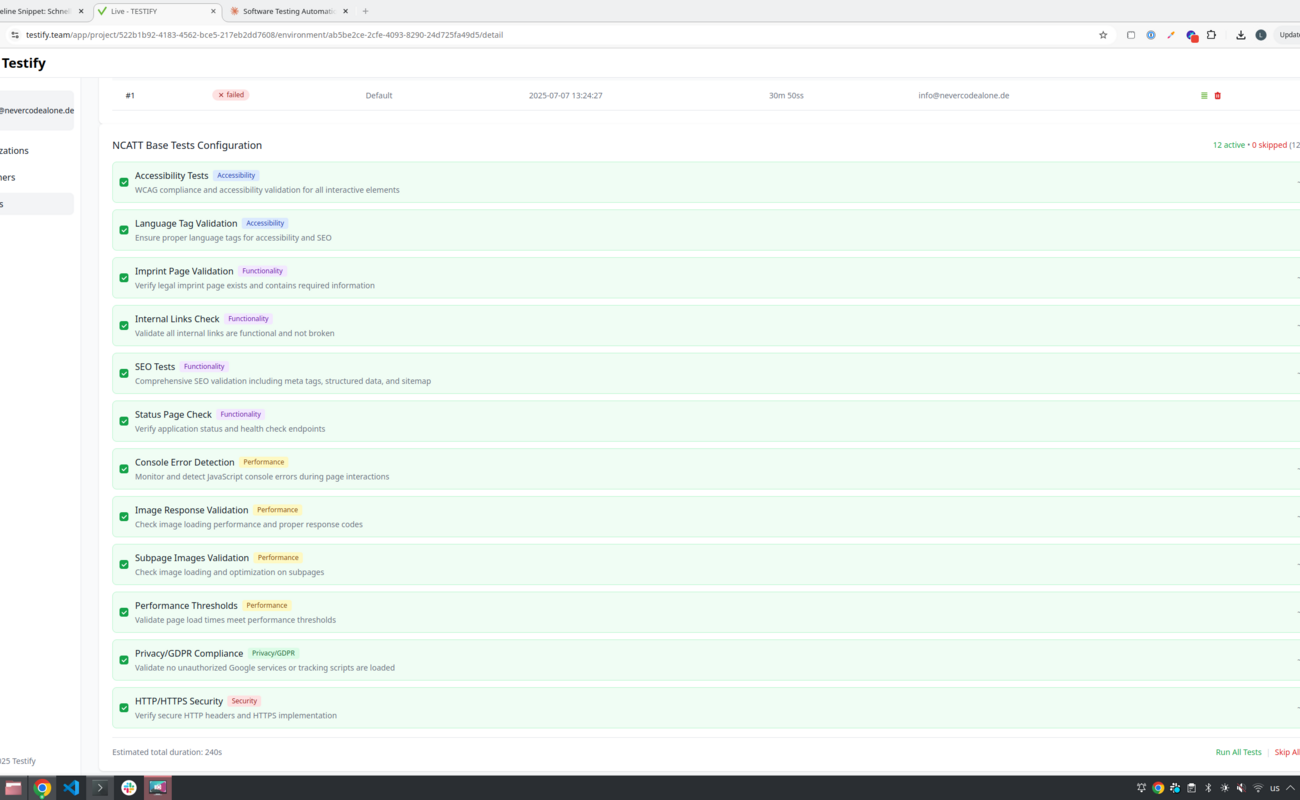View site information icon in address bar
Image resolution: width=1300 pixels, height=800 pixels.
(14, 35)
